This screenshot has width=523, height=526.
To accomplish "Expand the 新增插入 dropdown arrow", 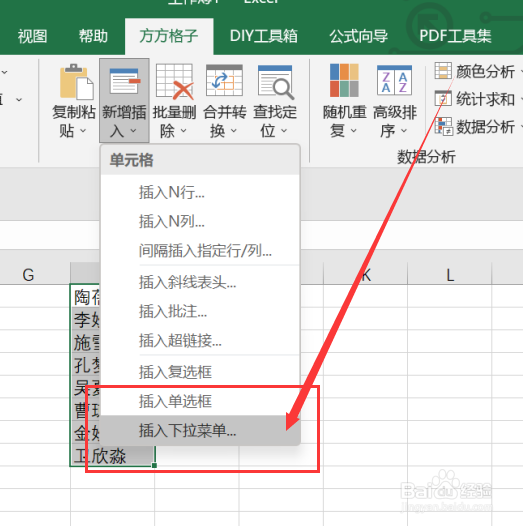I will [133, 130].
